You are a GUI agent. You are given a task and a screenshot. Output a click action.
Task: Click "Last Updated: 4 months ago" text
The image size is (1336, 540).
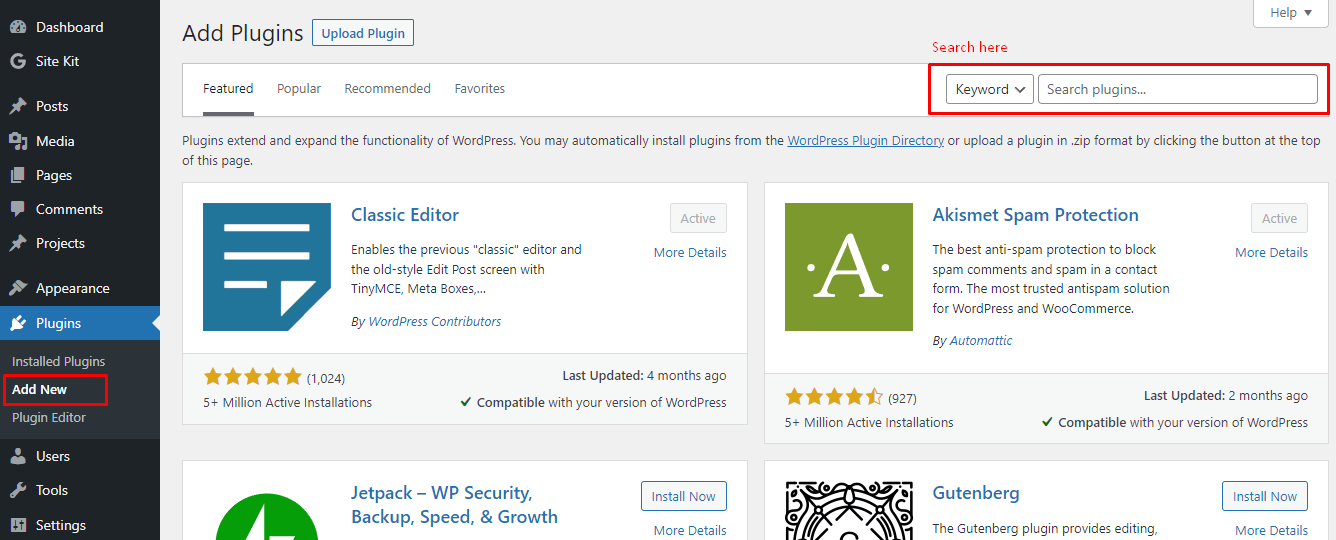point(644,376)
